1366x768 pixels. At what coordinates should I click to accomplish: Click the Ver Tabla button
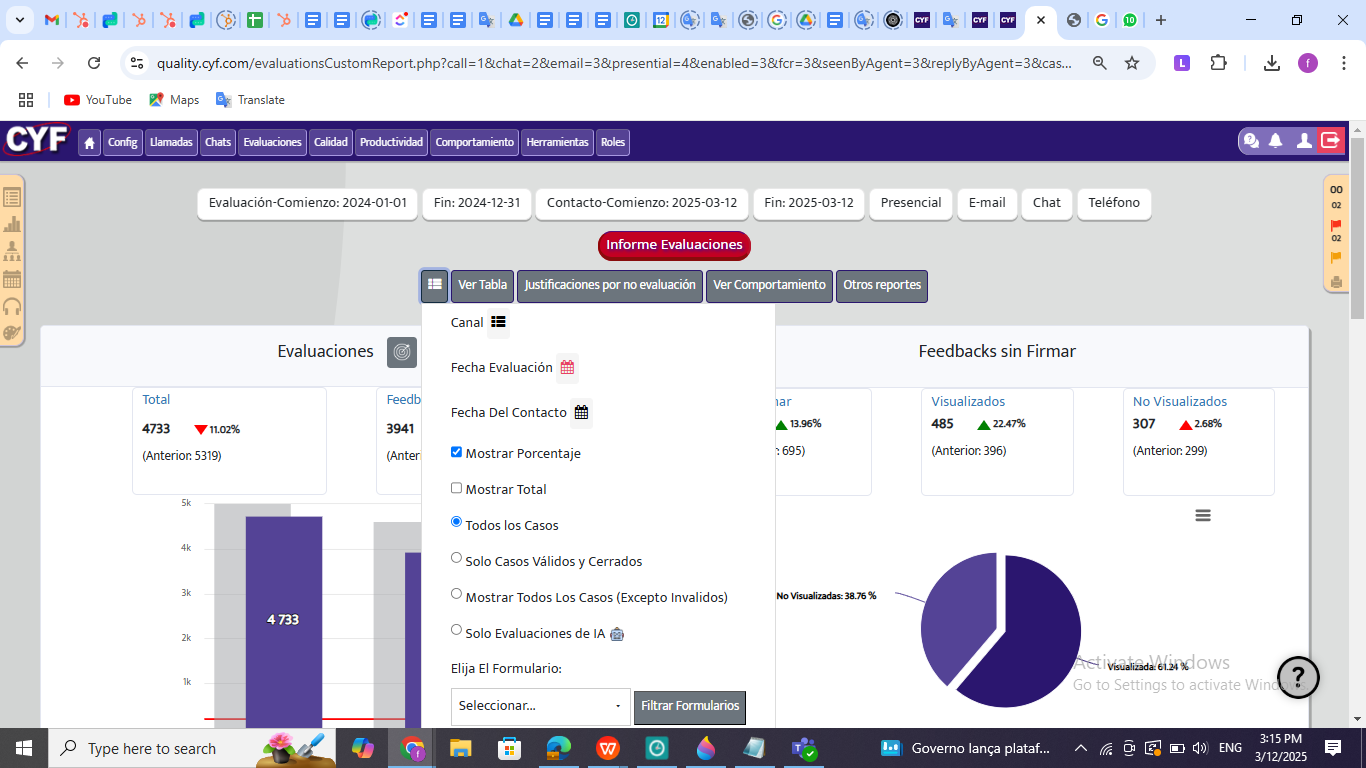point(483,285)
